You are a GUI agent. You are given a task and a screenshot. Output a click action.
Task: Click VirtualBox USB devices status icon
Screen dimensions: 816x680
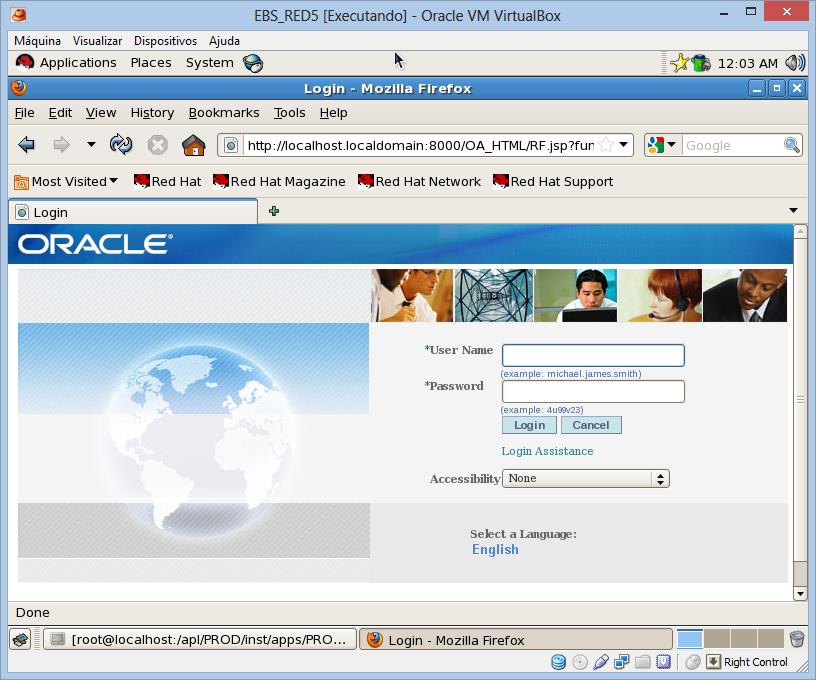point(601,662)
